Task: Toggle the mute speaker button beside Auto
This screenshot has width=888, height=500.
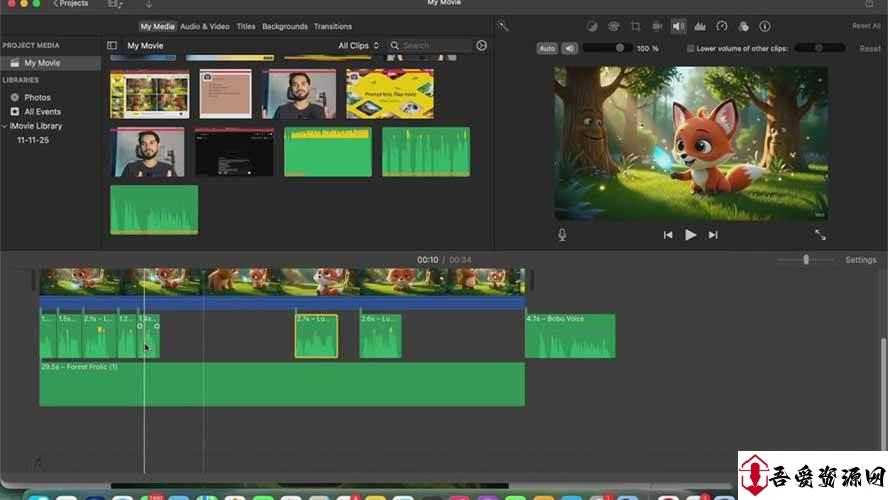Action: pos(569,48)
